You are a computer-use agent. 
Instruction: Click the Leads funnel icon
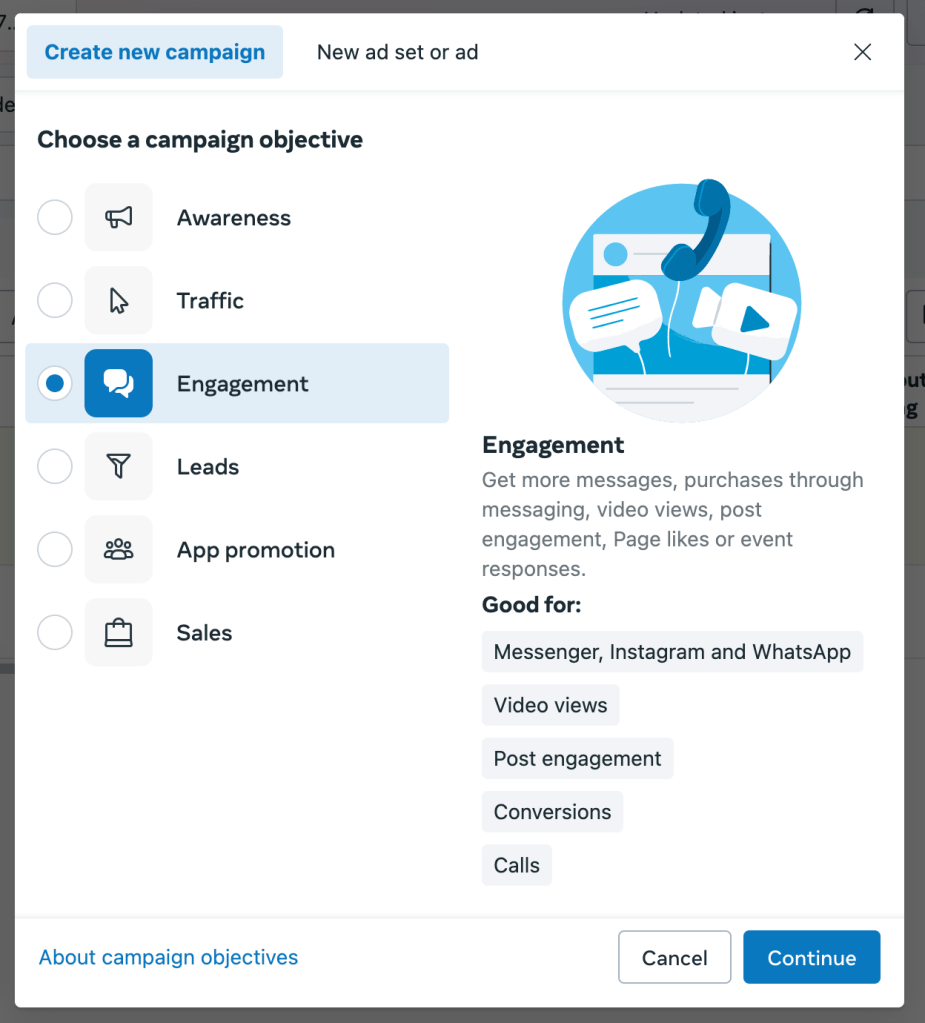119,466
